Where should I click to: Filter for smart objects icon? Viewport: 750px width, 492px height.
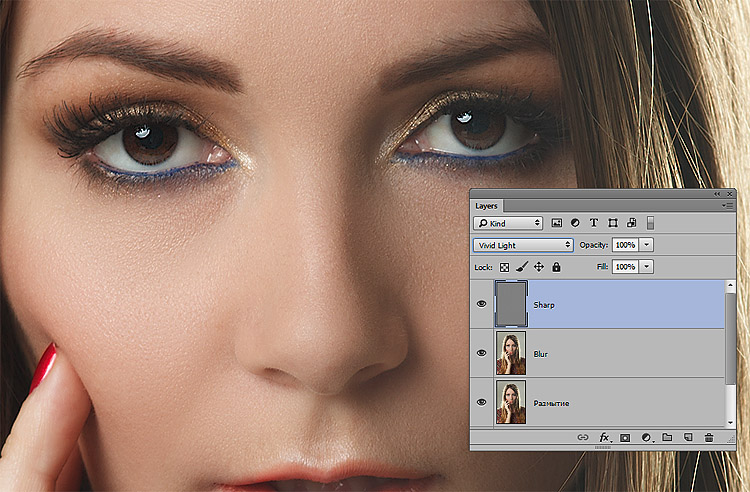(x=631, y=223)
